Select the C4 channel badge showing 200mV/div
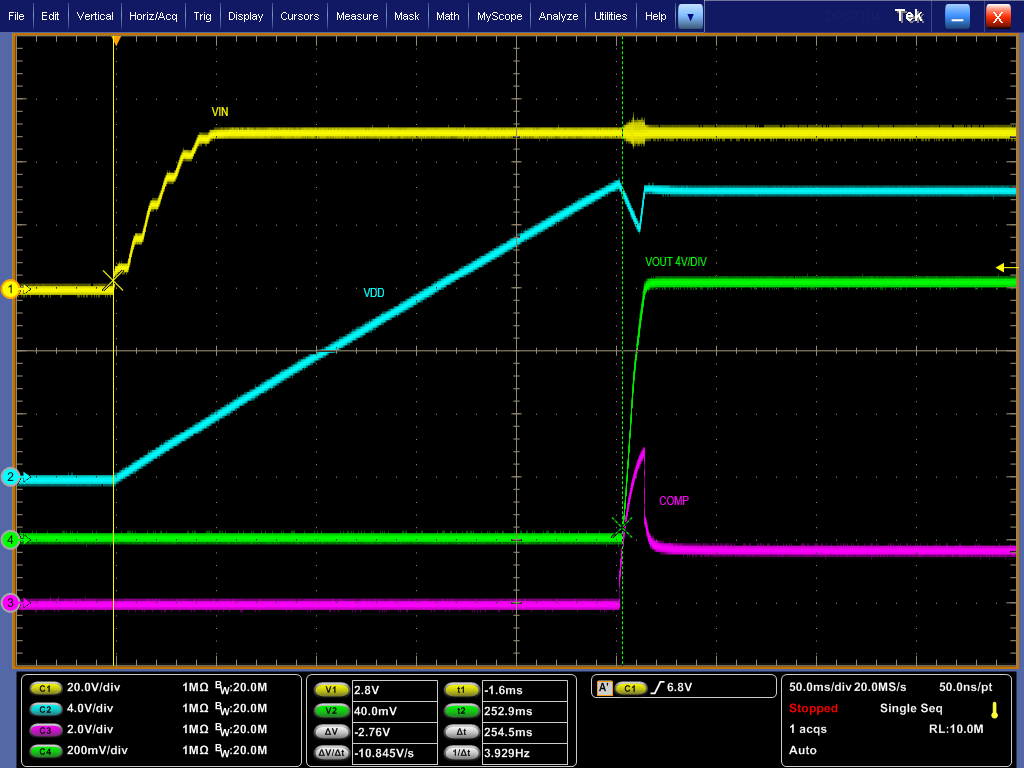 pos(46,751)
